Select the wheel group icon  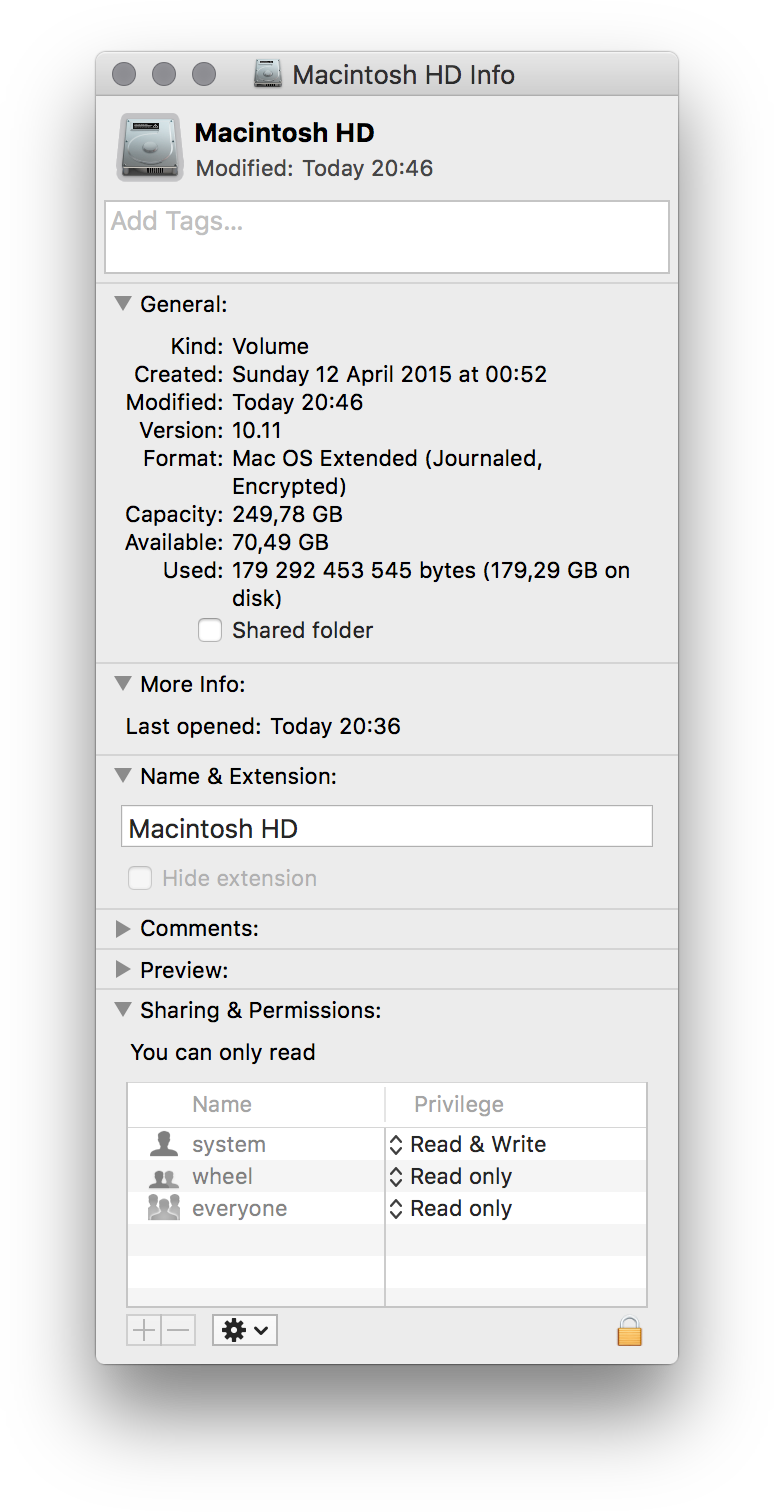tap(163, 1177)
